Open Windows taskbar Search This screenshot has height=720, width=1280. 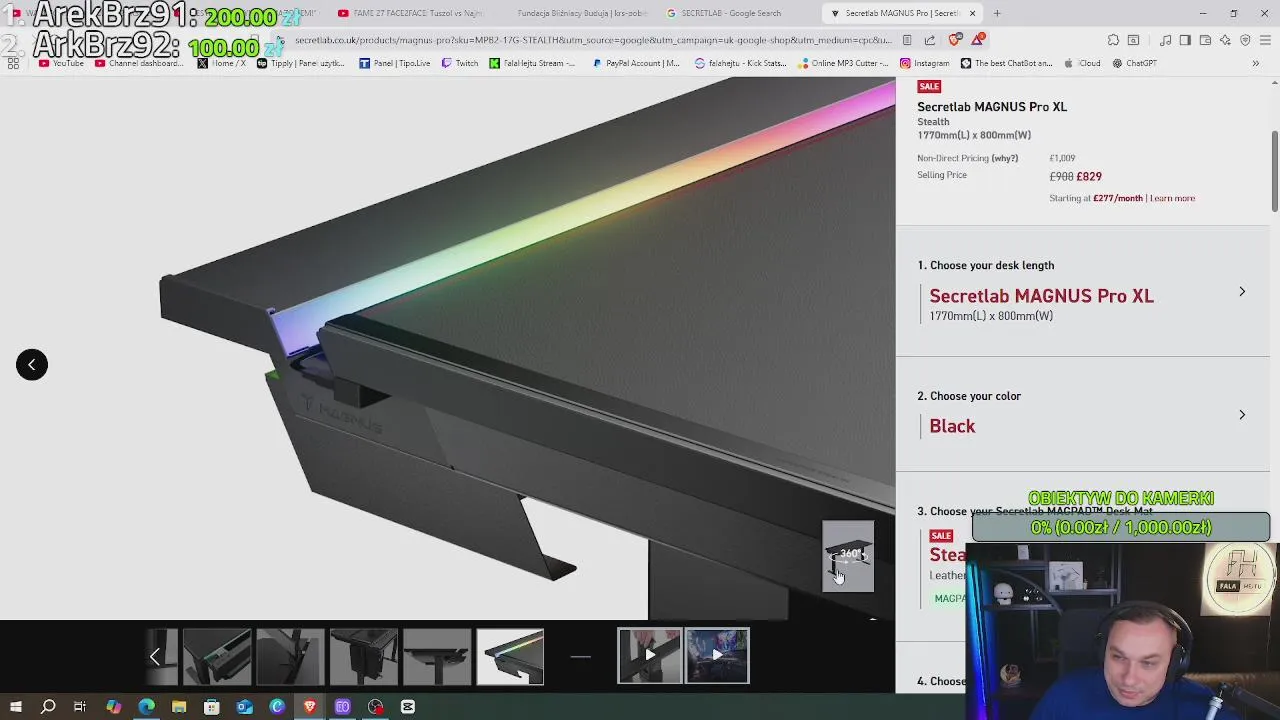(48, 707)
